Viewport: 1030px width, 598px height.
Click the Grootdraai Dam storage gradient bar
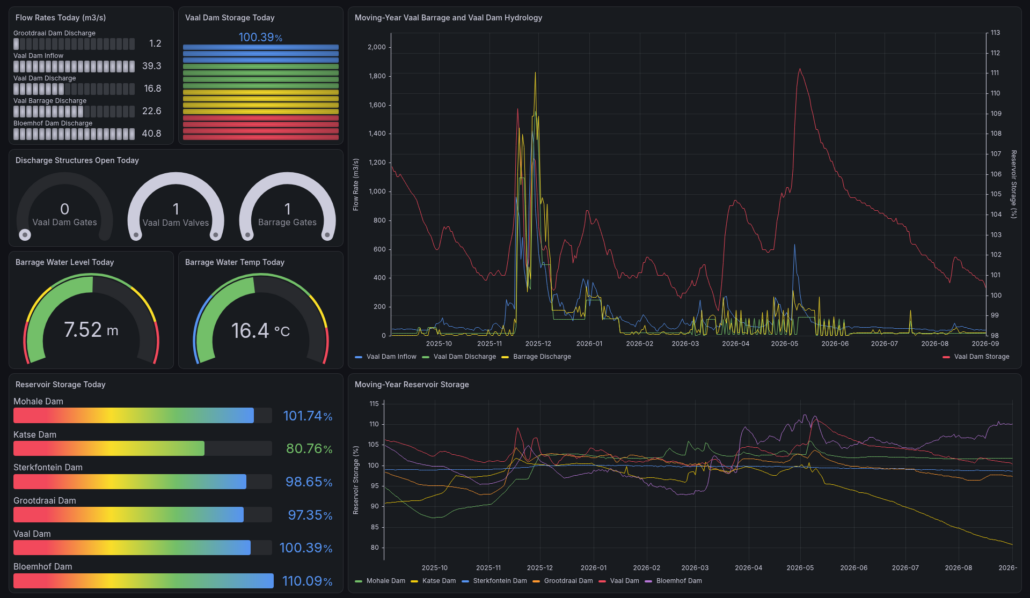[143, 515]
